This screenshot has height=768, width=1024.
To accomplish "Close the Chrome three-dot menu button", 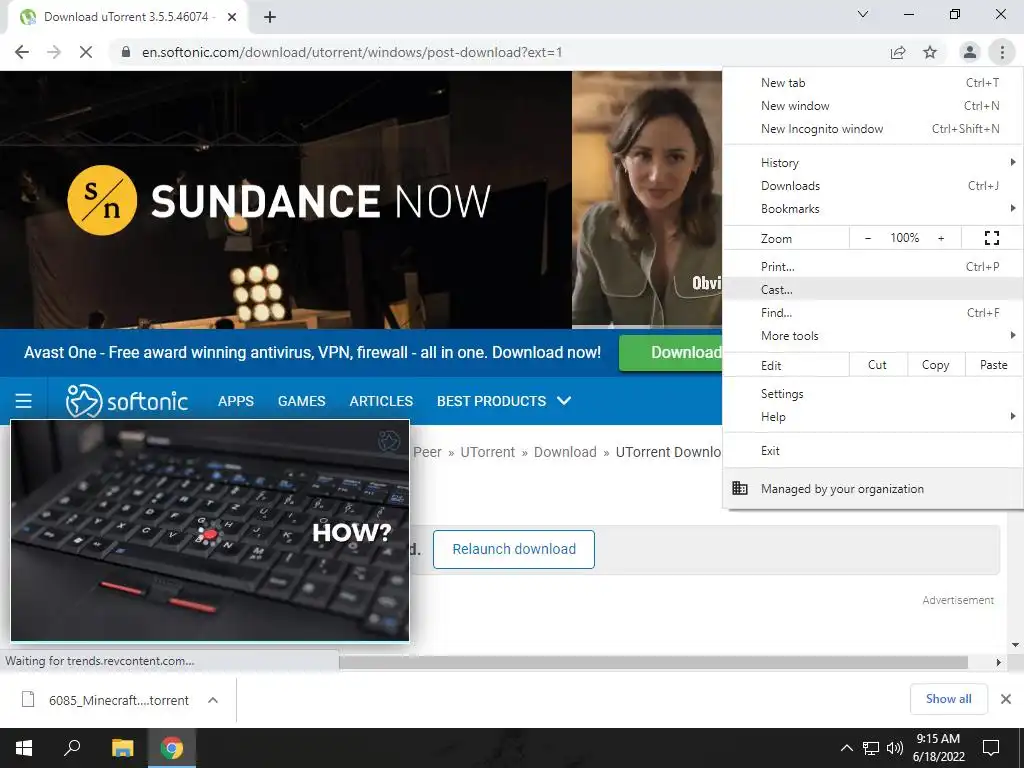I will click(x=1002, y=52).
